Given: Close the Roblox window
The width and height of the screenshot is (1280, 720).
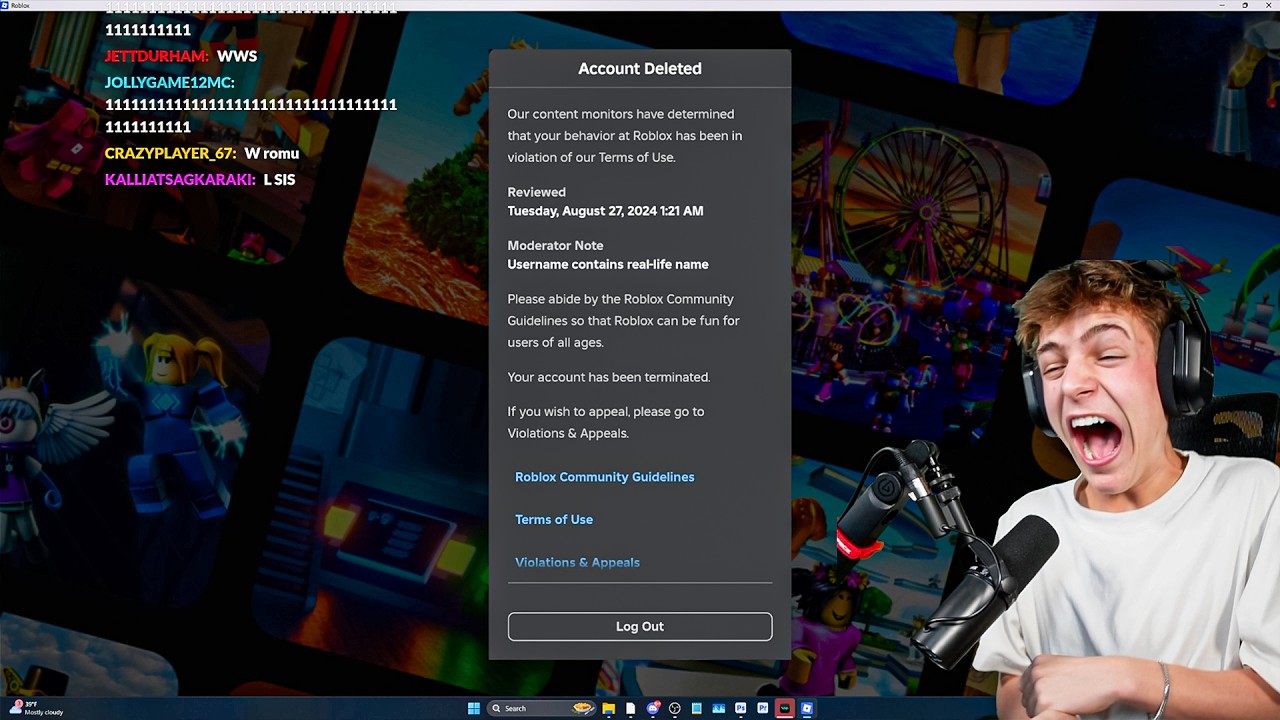Looking at the screenshot, I should click(x=1268, y=5).
